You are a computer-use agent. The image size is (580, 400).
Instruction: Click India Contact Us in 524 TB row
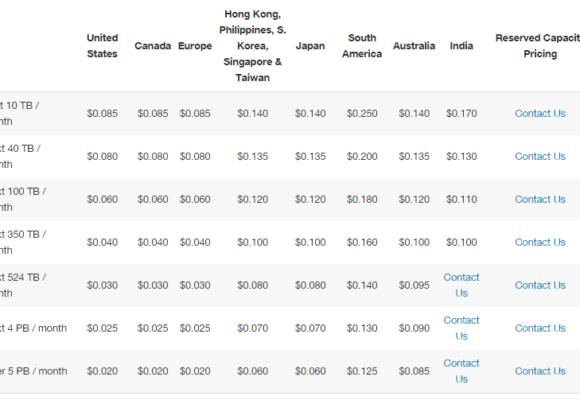tap(461, 285)
